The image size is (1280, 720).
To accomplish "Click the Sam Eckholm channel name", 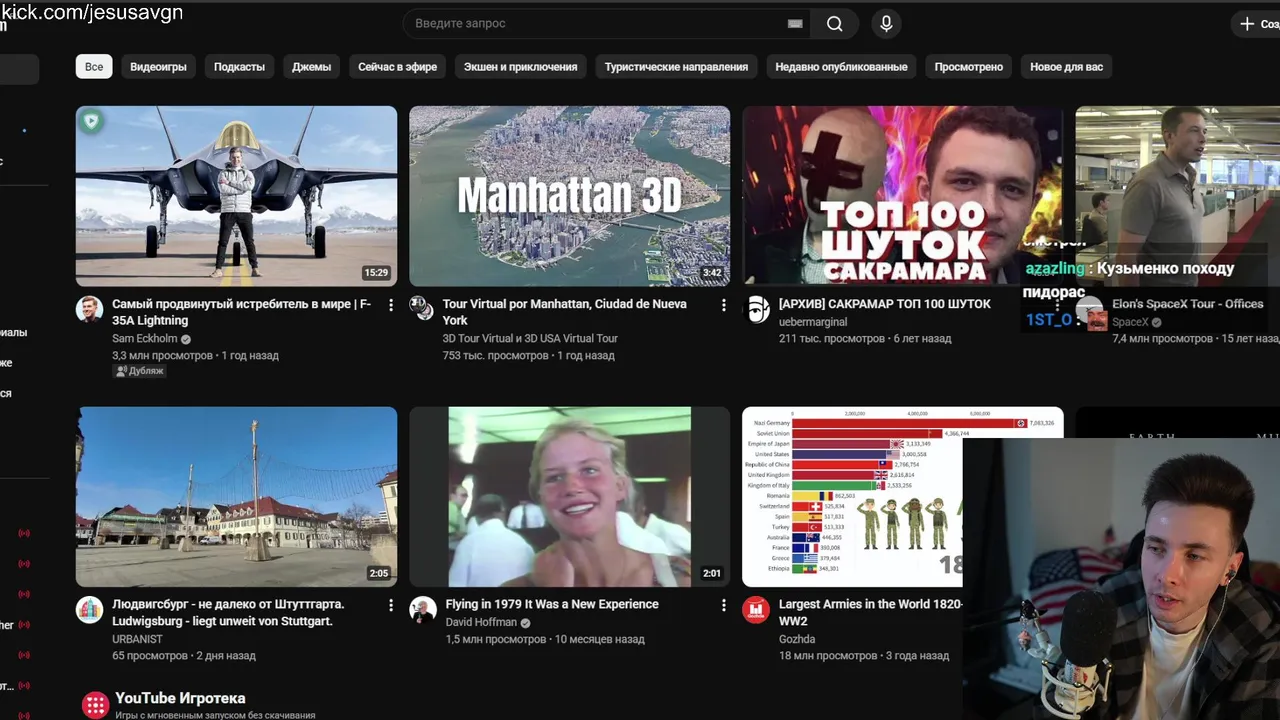I will 144,338.
